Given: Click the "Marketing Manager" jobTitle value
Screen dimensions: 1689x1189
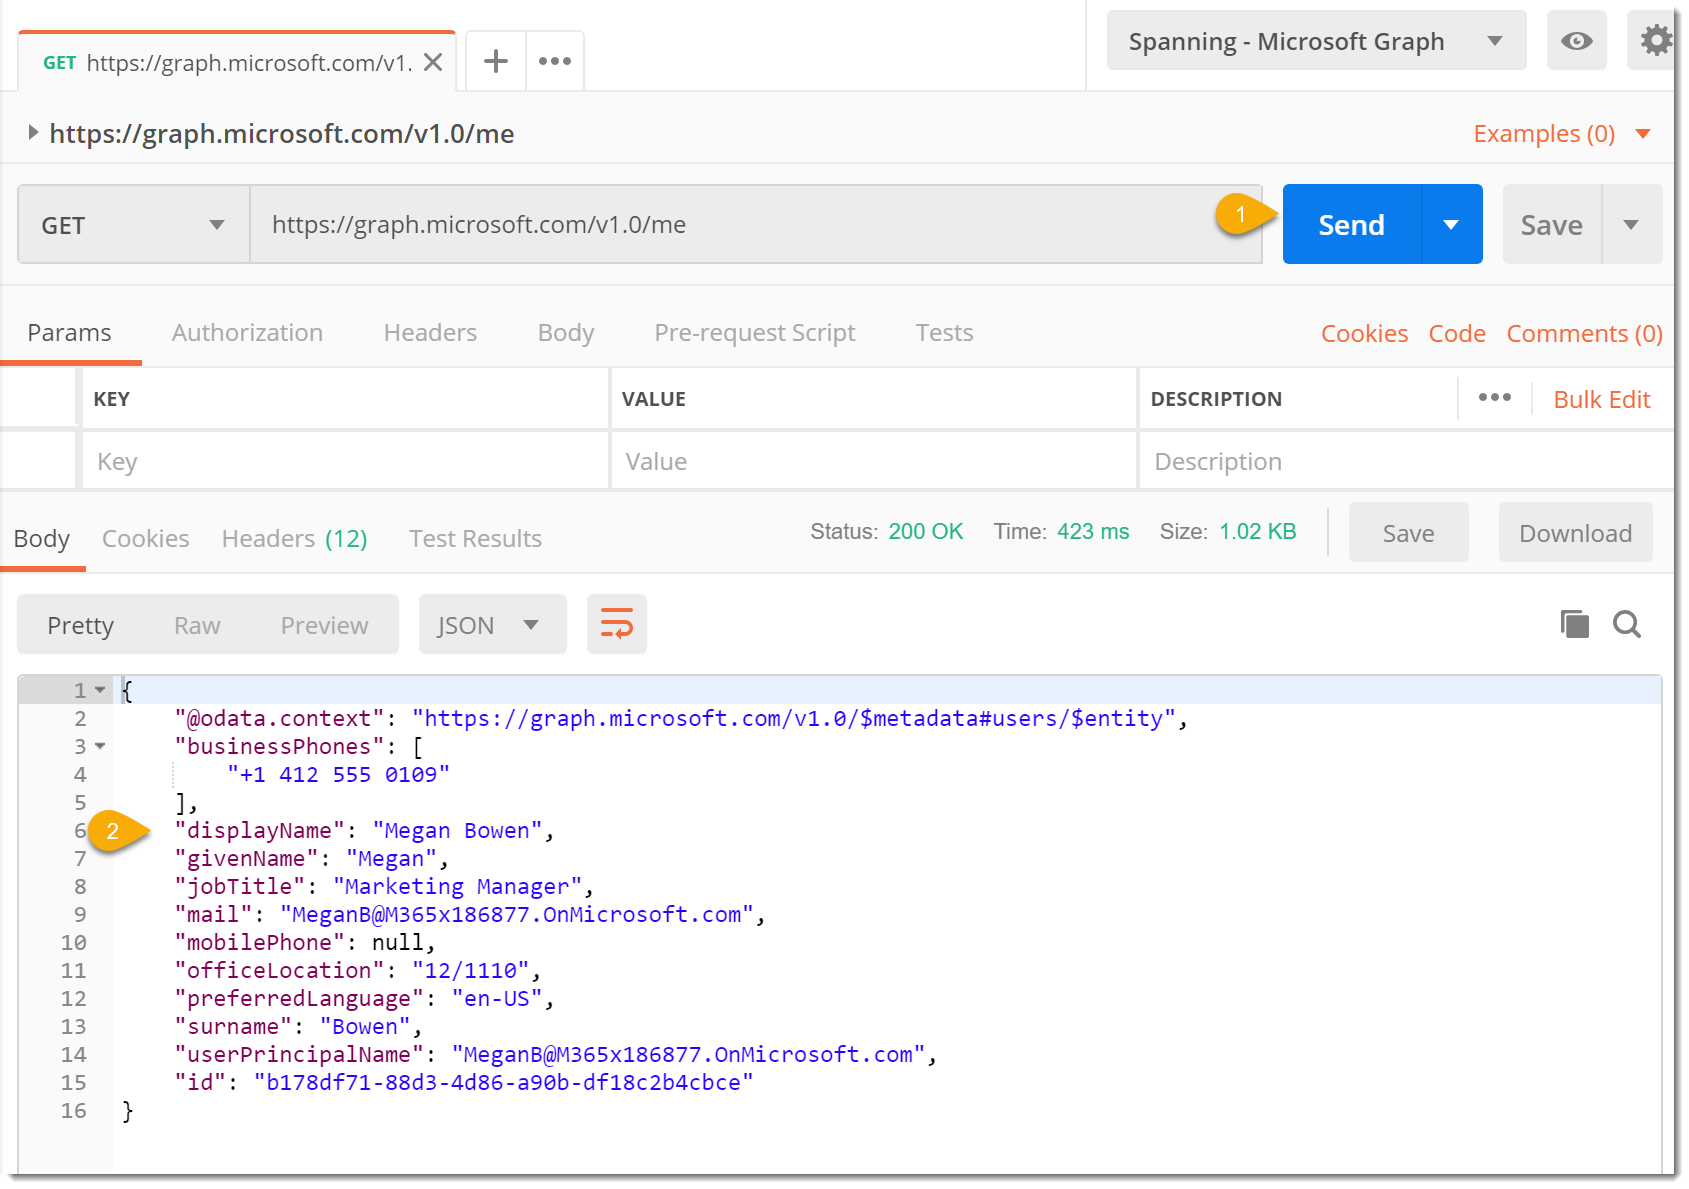Looking at the screenshot, I should tap(457, 886).
